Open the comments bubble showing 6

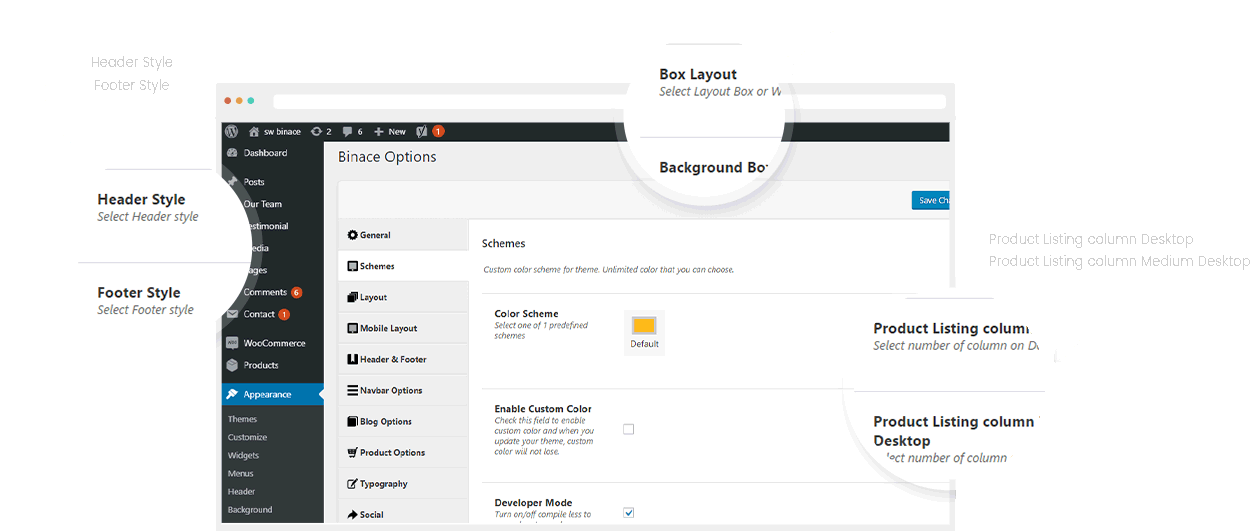coord(352,131)
